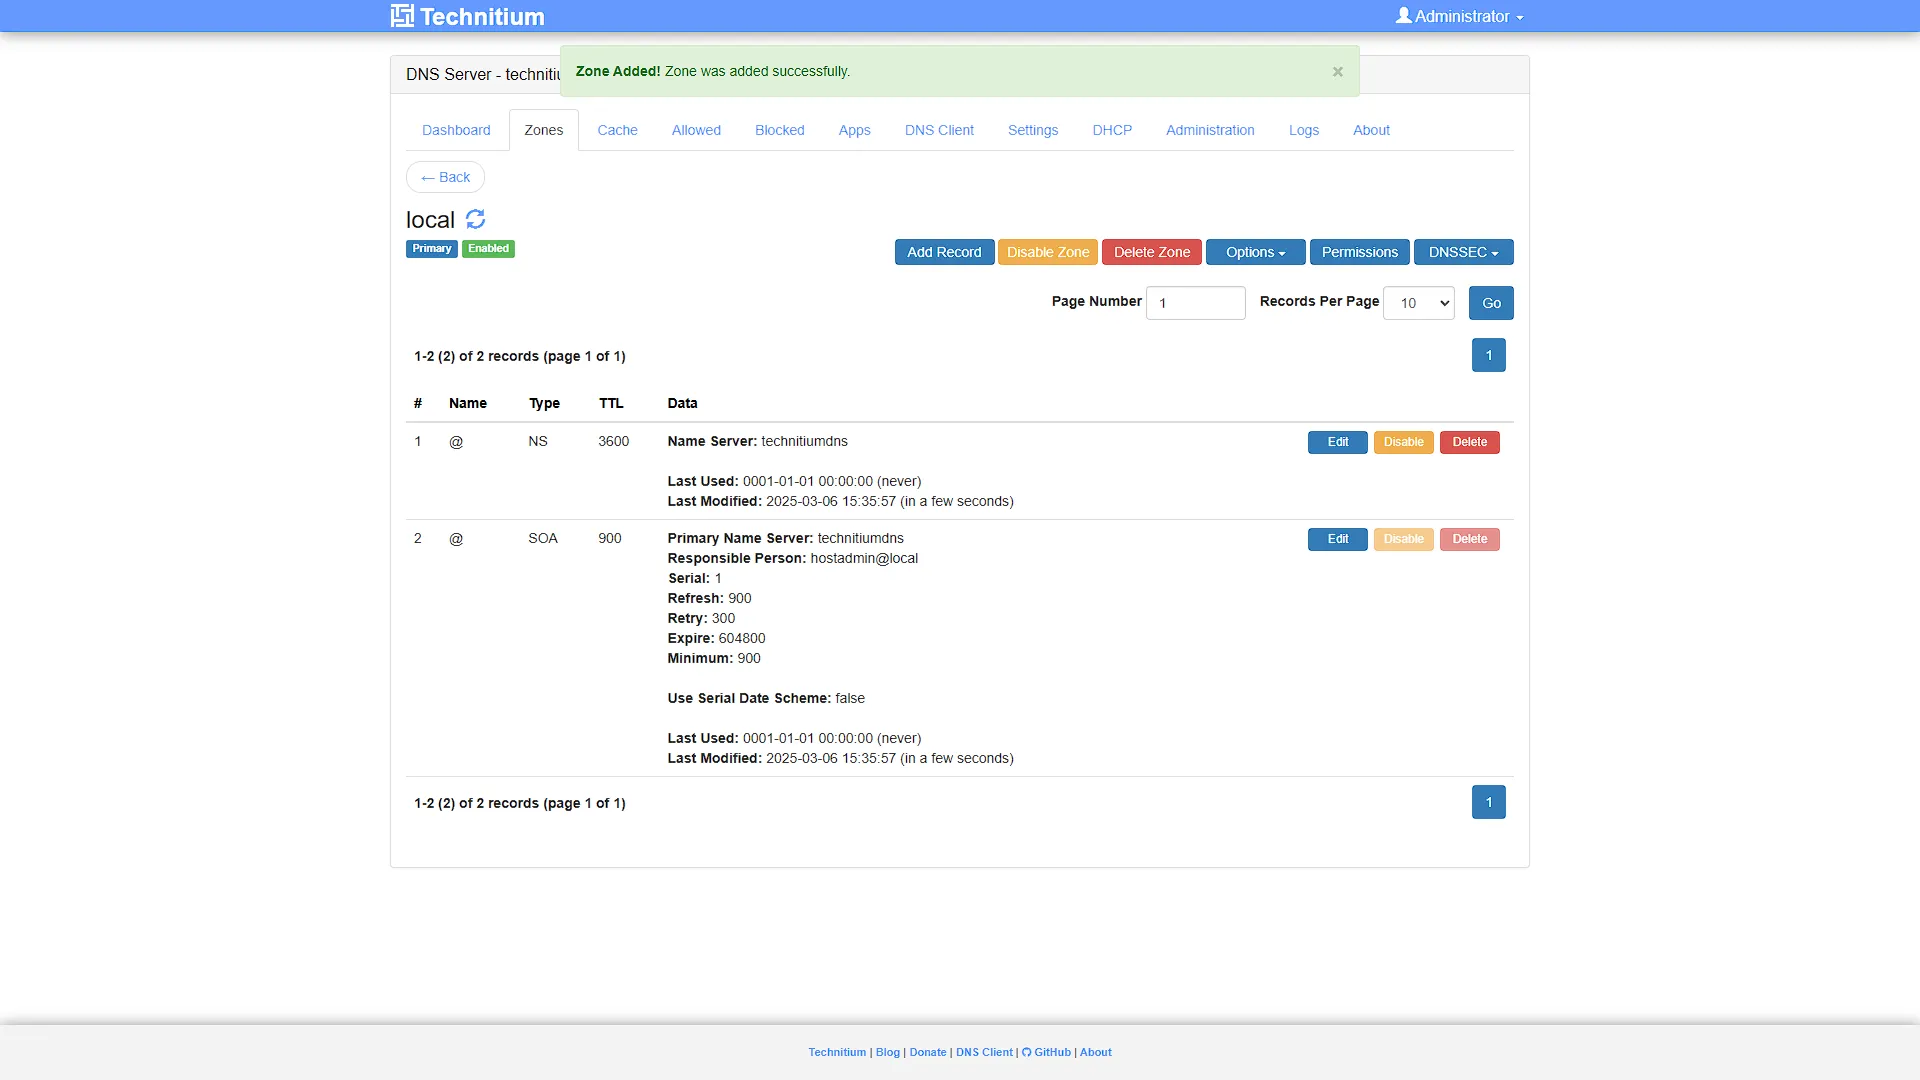Click Disable Zone button
1920x1080 pixels.
point(1047,252)
